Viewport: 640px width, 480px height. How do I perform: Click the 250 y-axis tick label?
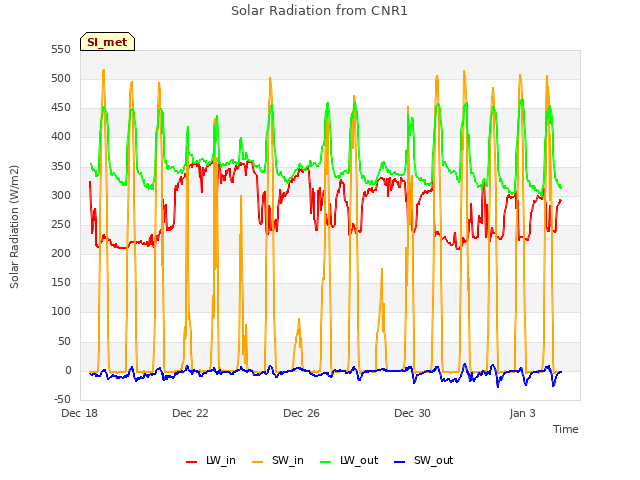point(61,224)
